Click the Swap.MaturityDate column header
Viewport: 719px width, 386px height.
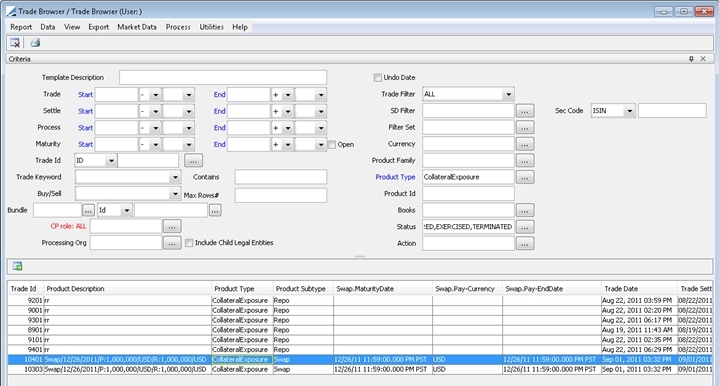click(x=383, y=289)
